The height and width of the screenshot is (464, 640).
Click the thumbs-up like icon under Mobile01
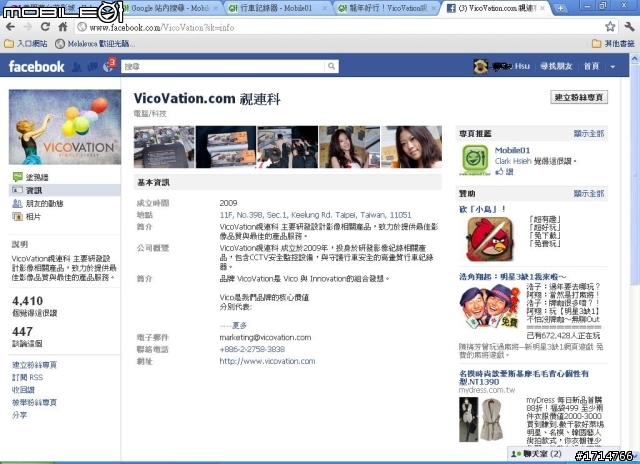coord(500,172)
